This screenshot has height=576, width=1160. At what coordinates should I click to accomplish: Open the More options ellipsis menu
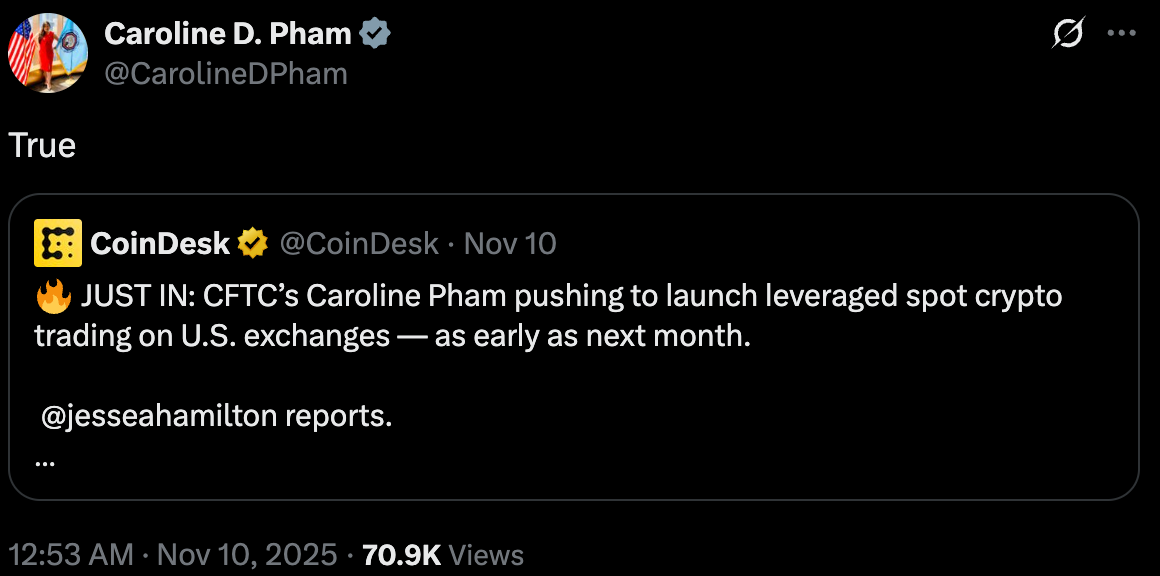[1123, 34]
